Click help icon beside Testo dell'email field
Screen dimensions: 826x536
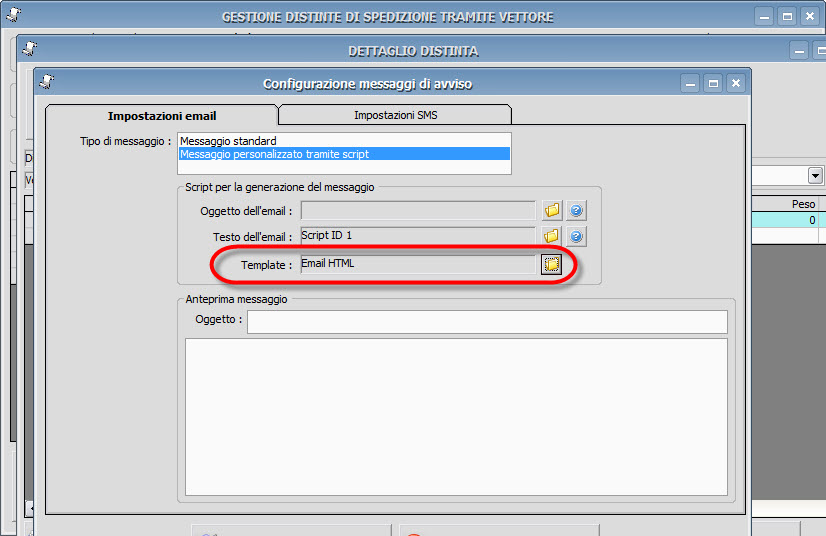576,236
